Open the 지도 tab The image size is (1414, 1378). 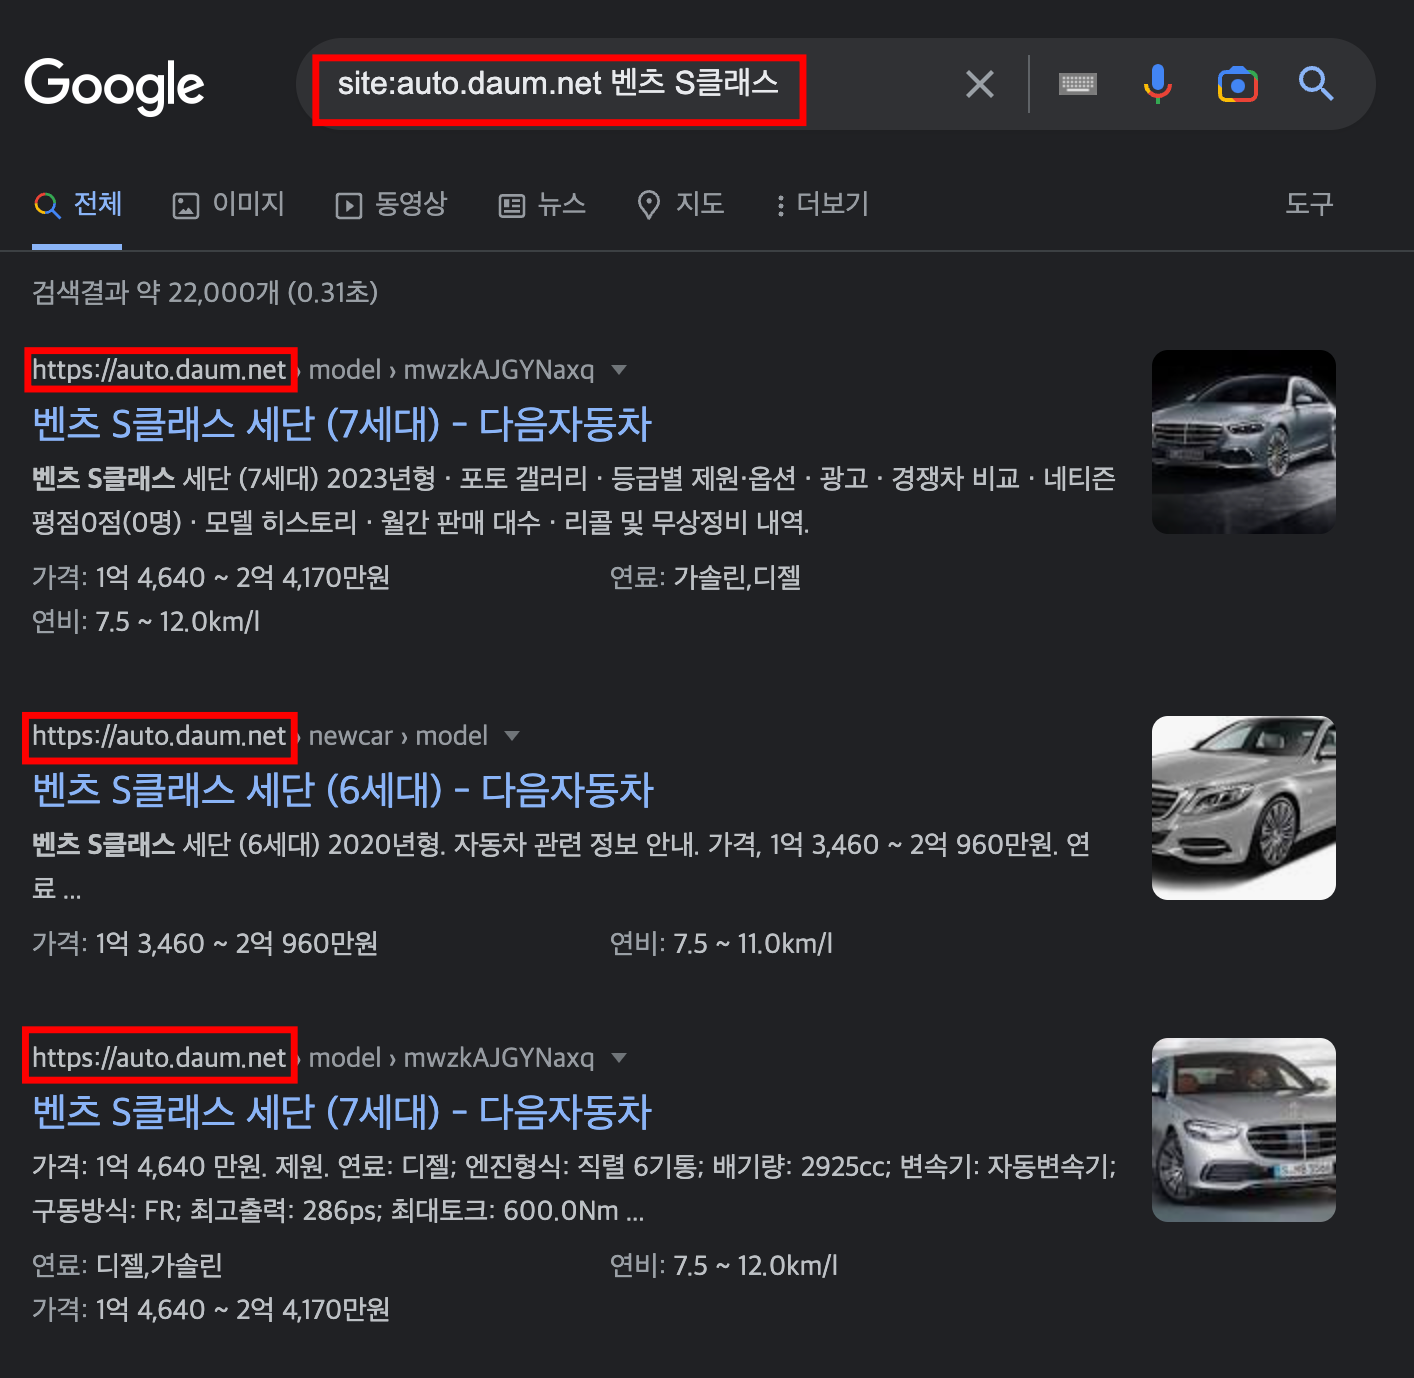pyautogui.click(x=680, y=204)
